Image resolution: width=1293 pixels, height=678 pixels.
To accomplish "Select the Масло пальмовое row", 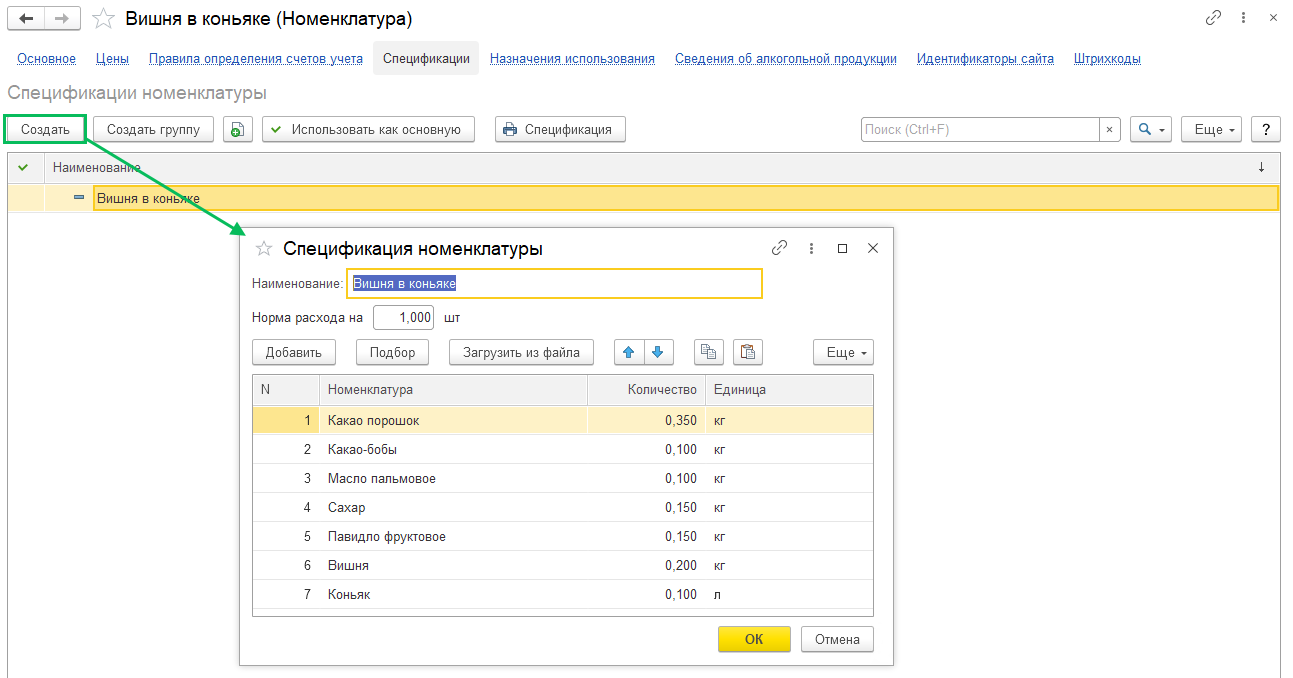I will 563,478.
